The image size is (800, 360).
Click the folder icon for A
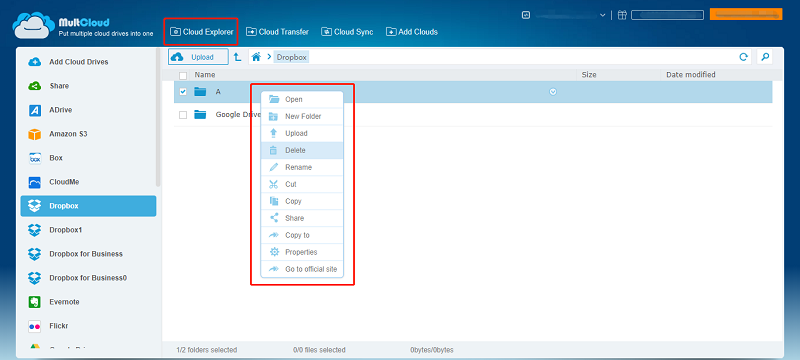[x=200, y=92]
